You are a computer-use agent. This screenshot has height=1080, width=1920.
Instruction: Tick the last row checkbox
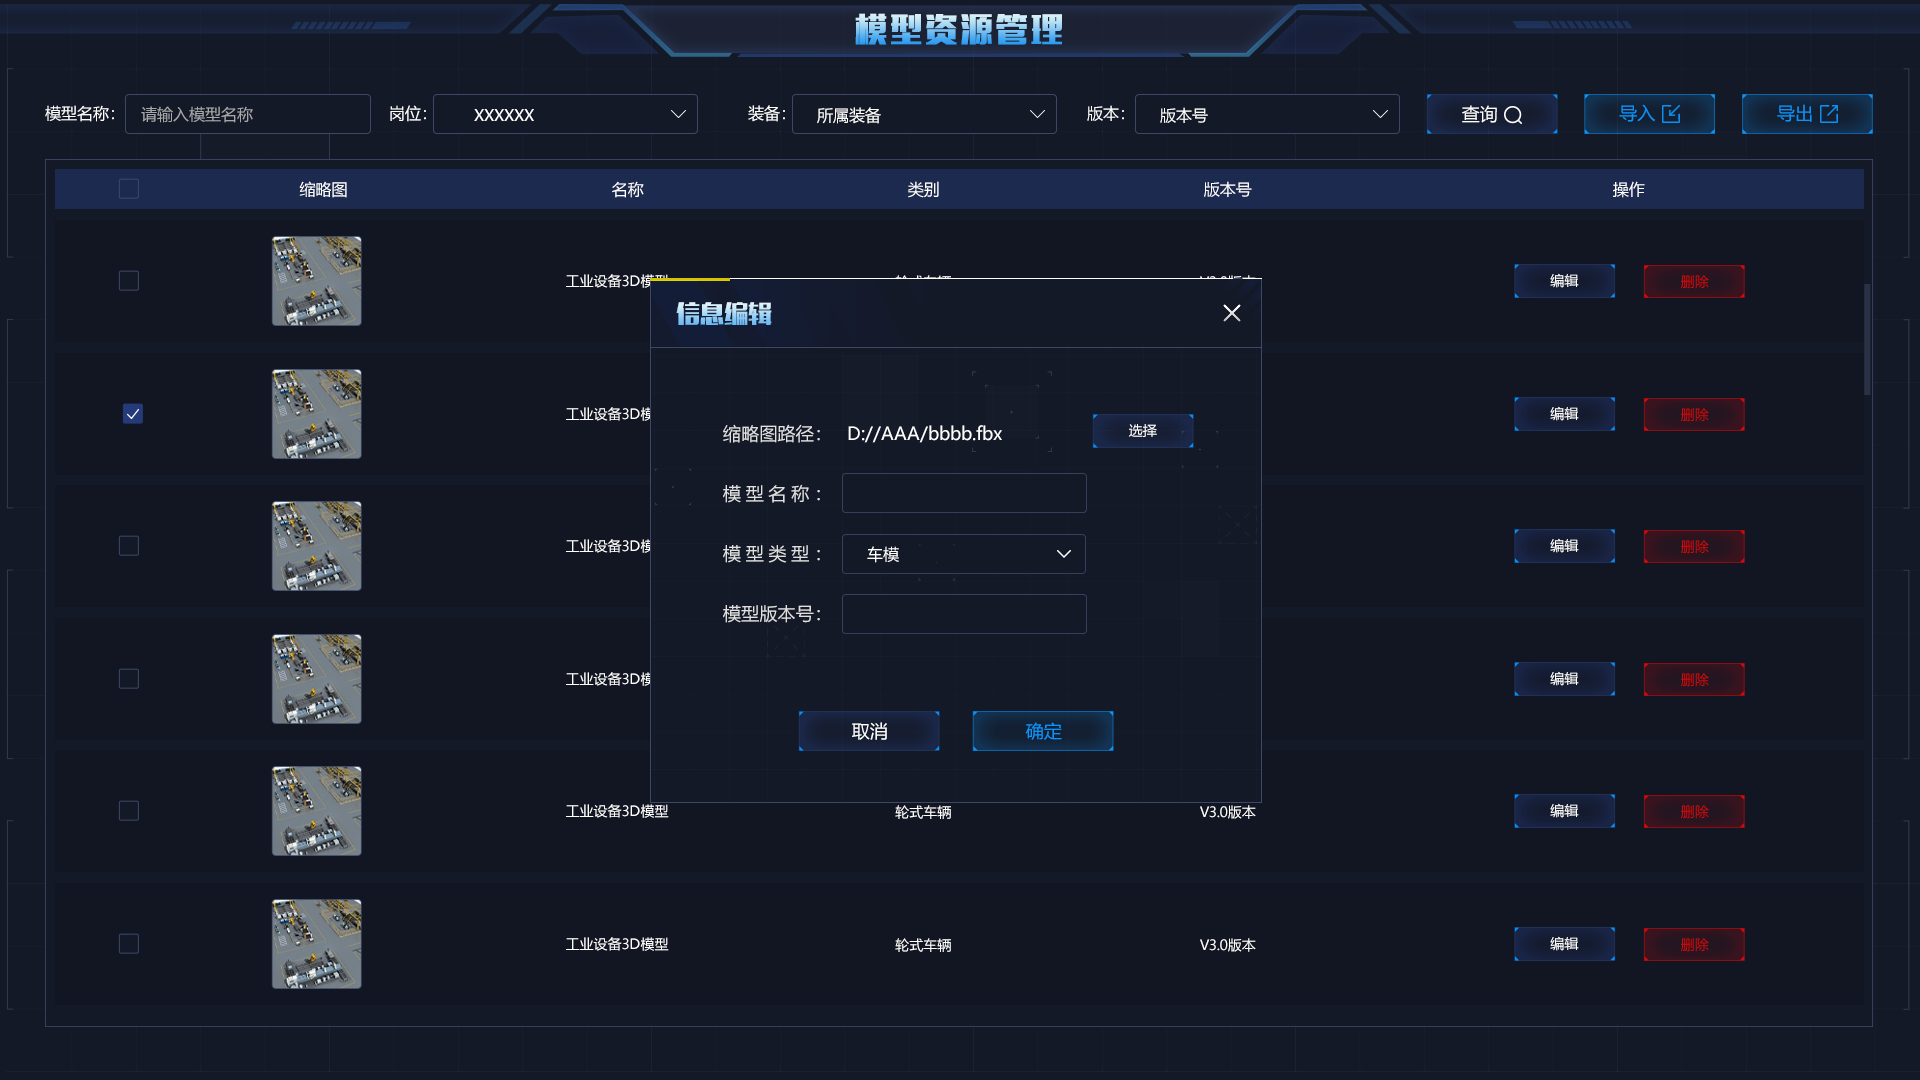pos(129,944)
